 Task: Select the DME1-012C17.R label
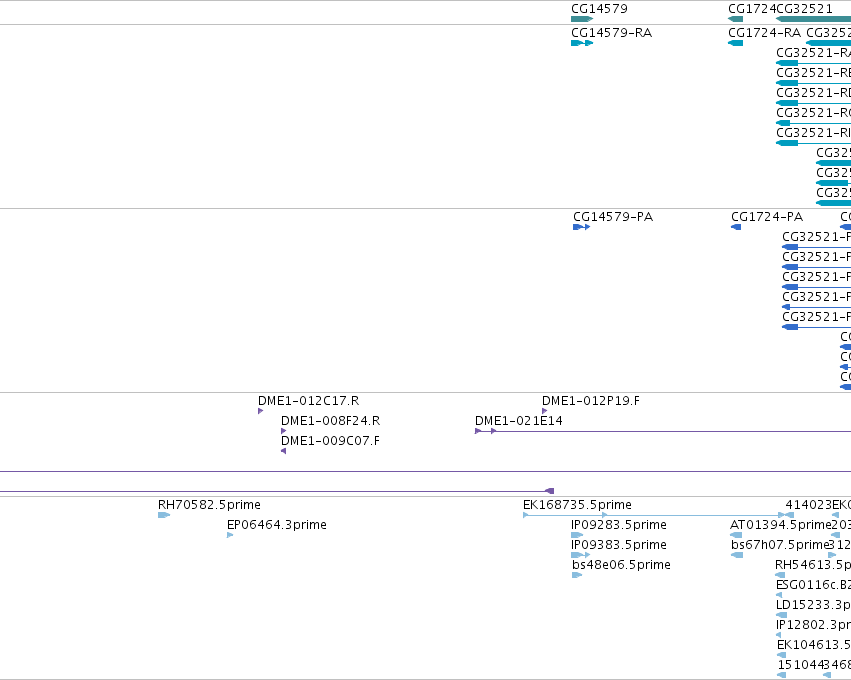(308, 401)
